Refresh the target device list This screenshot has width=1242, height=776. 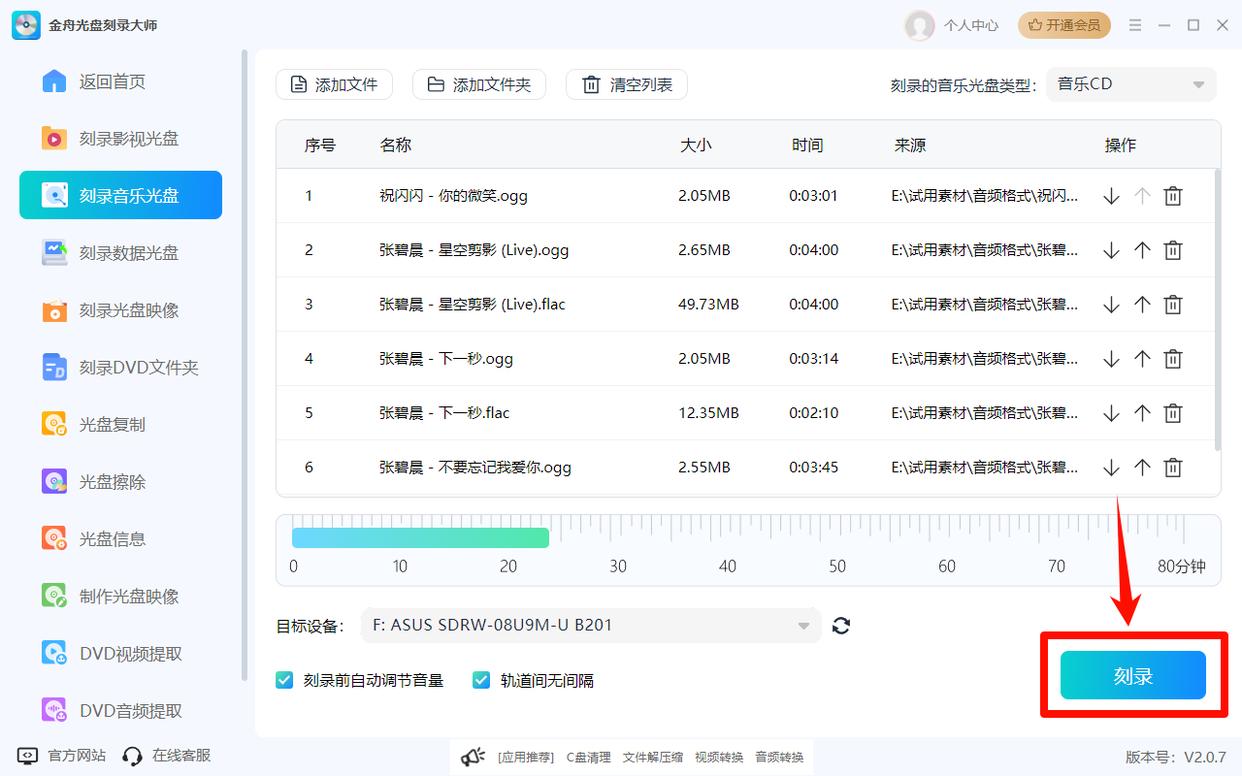[841, 625]
